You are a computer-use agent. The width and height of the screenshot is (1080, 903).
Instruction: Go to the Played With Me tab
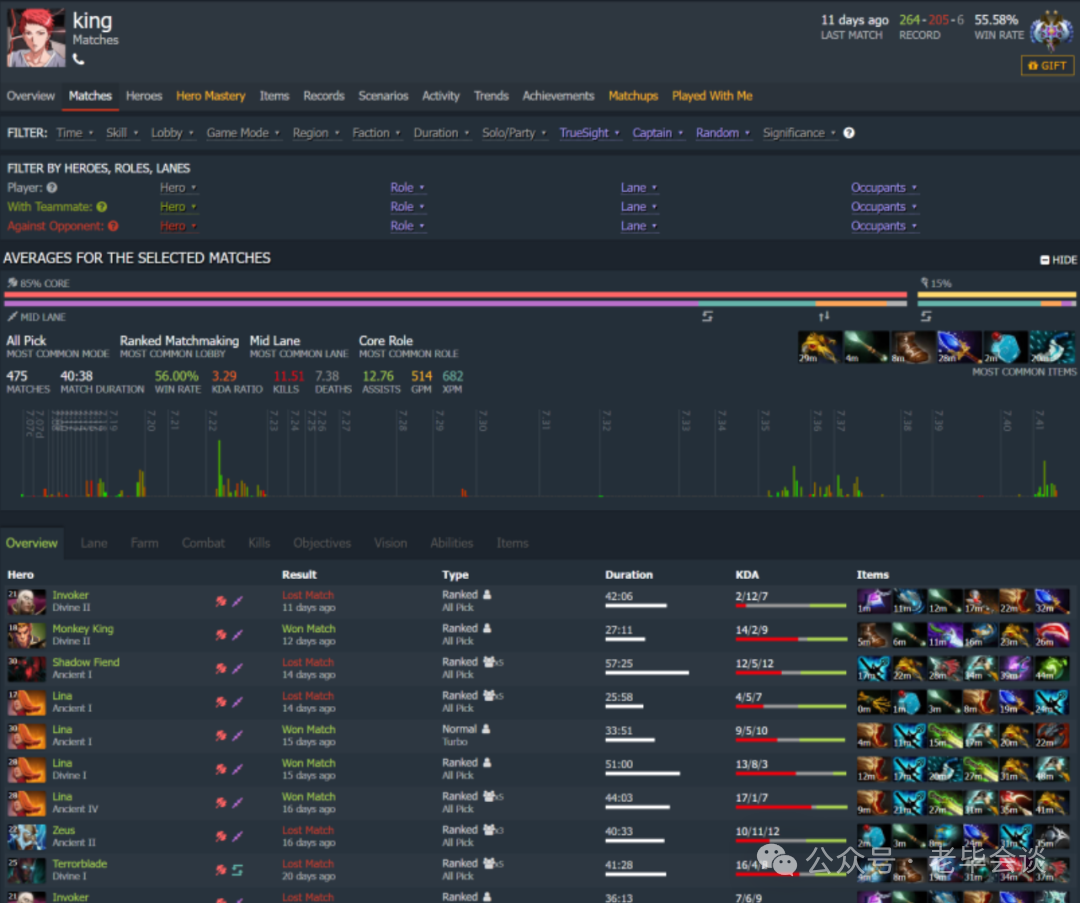point(712,96)
